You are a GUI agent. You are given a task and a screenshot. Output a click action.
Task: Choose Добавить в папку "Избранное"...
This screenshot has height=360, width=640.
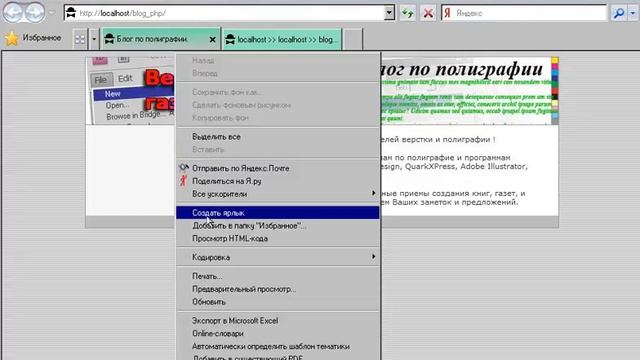(278, 226)
